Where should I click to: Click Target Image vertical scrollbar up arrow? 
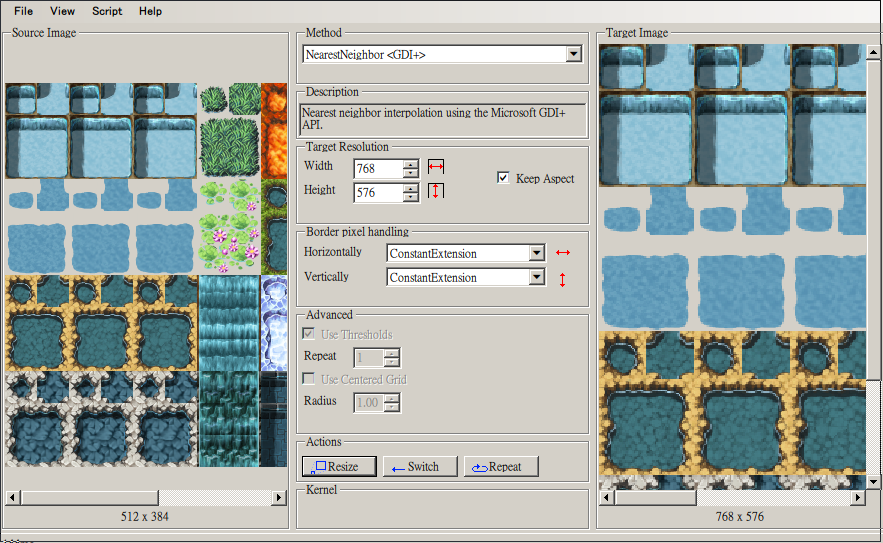[x=873, y=52]
